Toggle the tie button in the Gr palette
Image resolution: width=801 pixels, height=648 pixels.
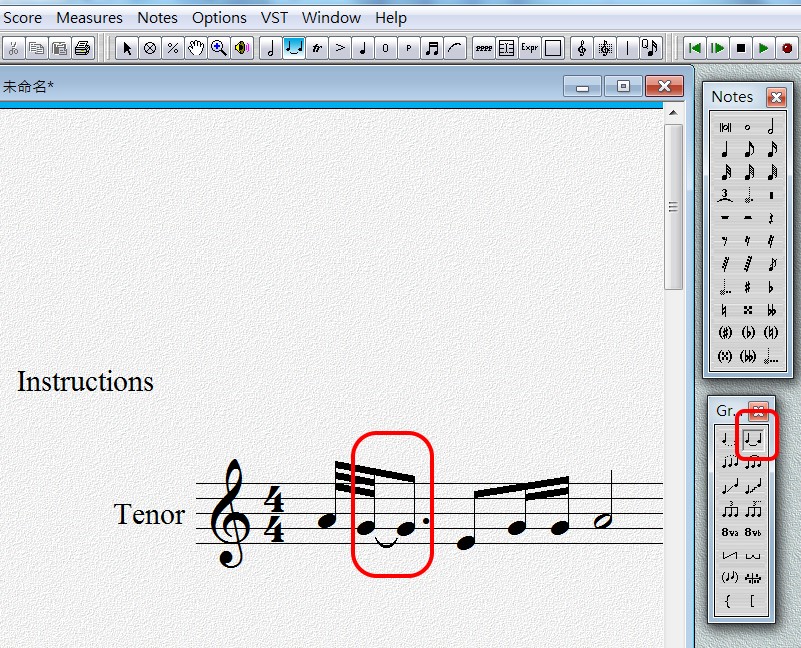[752, 438]
